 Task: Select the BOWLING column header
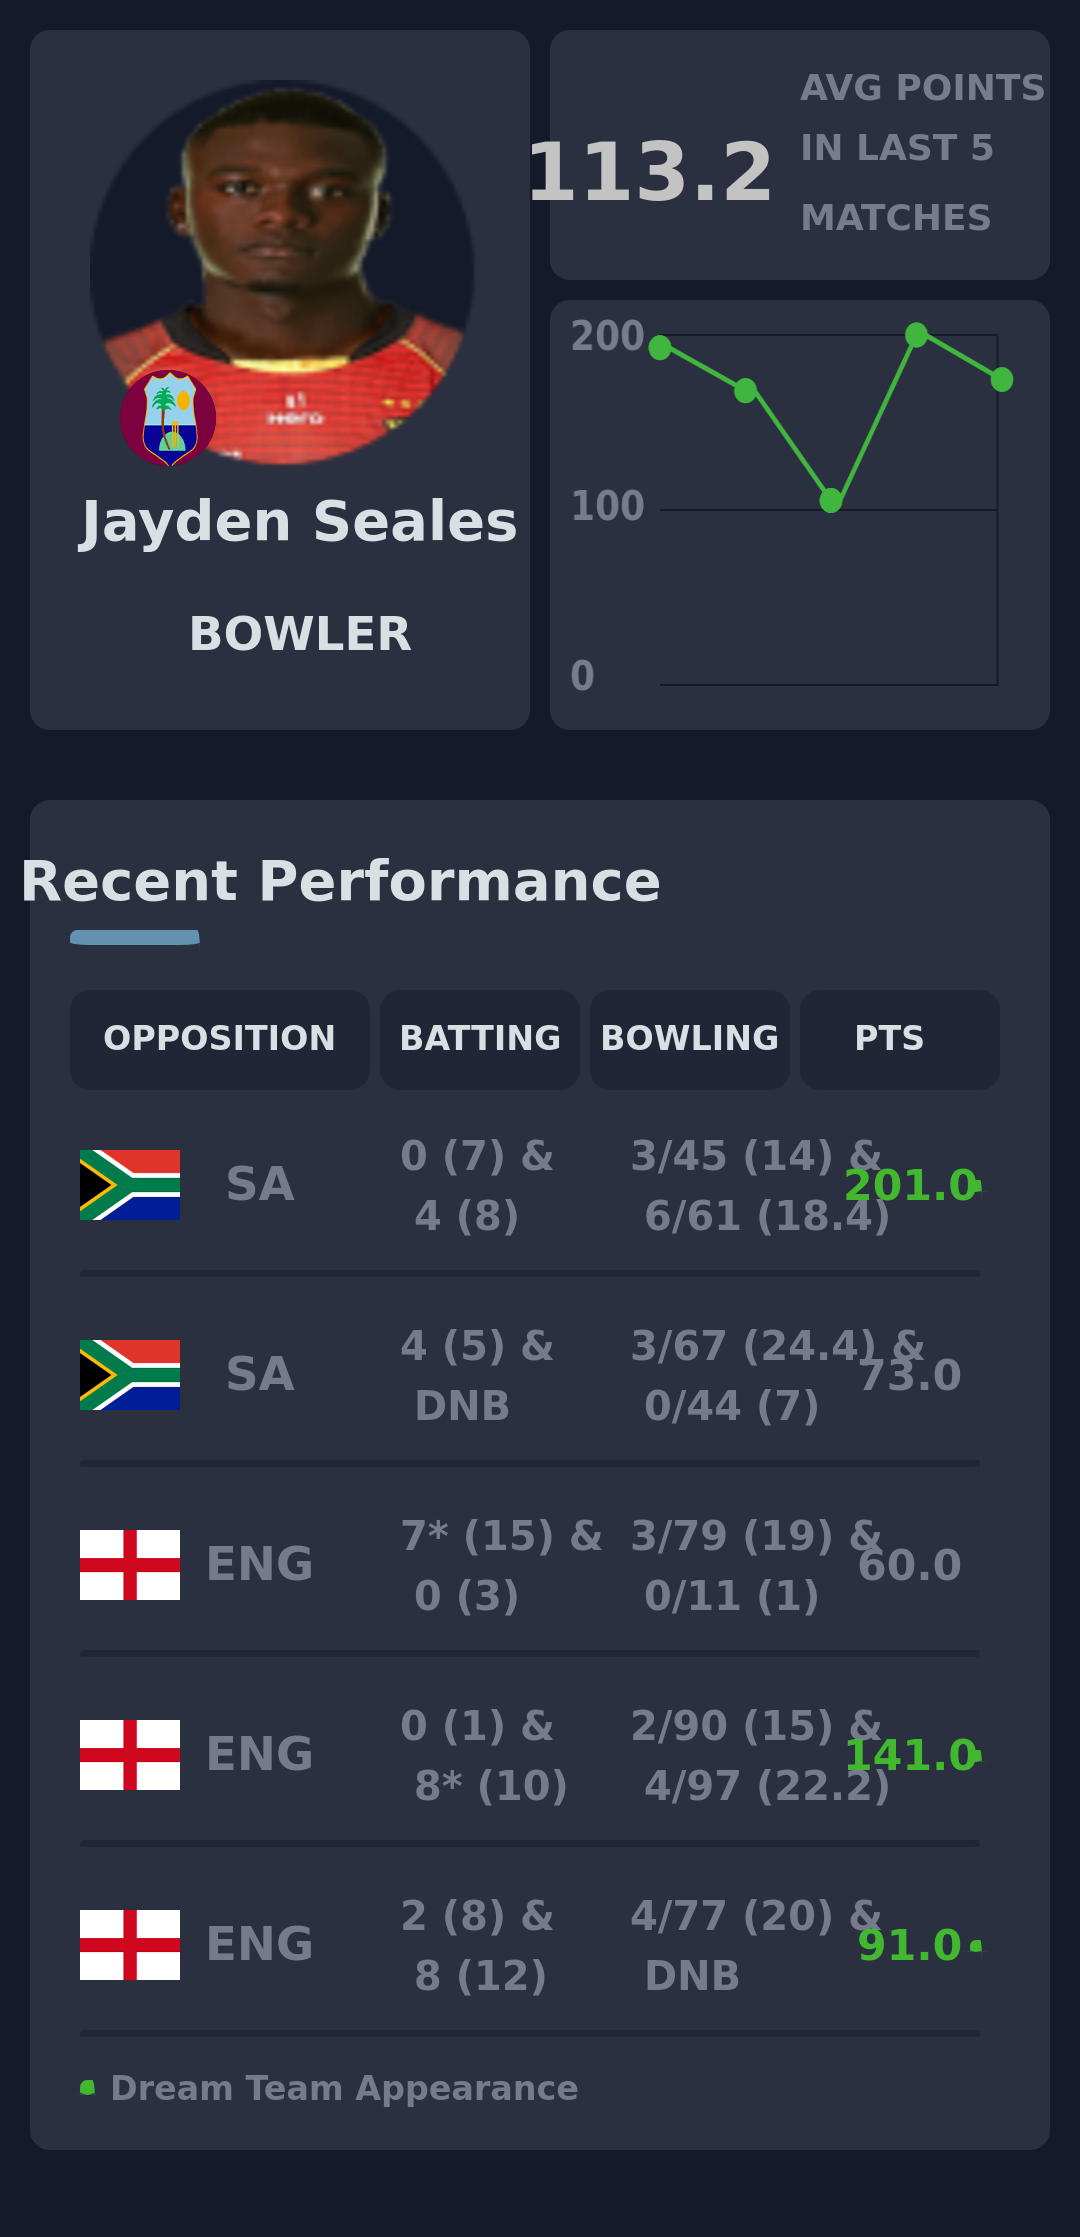tap(690, 1040)
